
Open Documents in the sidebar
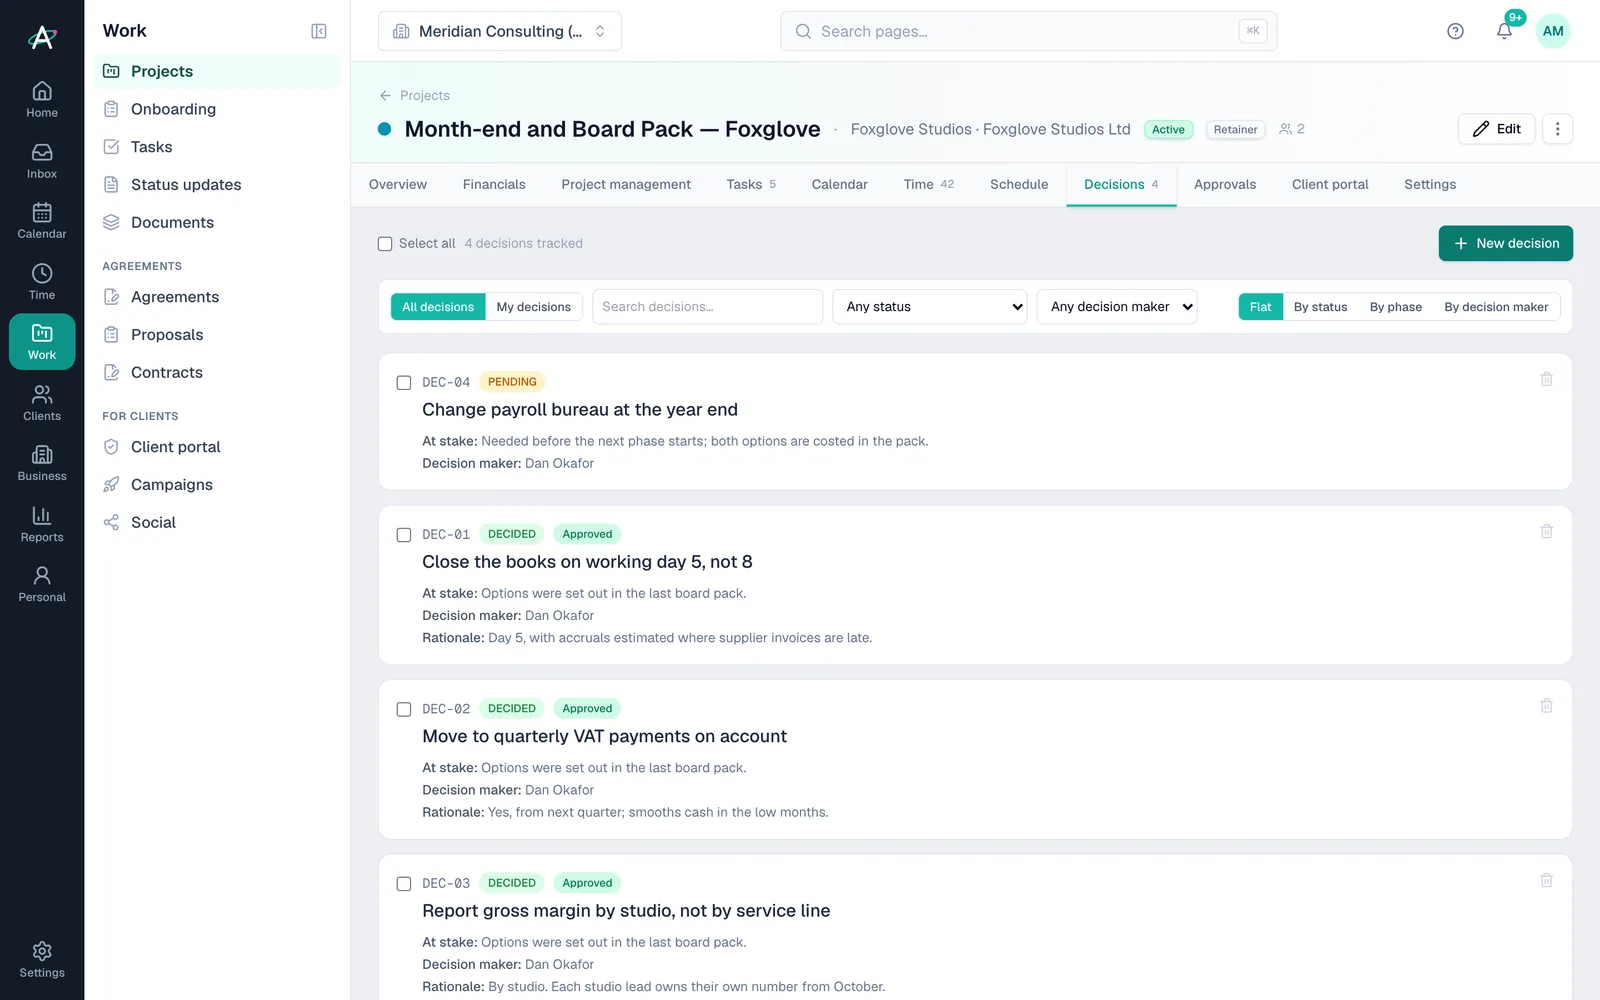pyautogui.click(x=218, y=223)
